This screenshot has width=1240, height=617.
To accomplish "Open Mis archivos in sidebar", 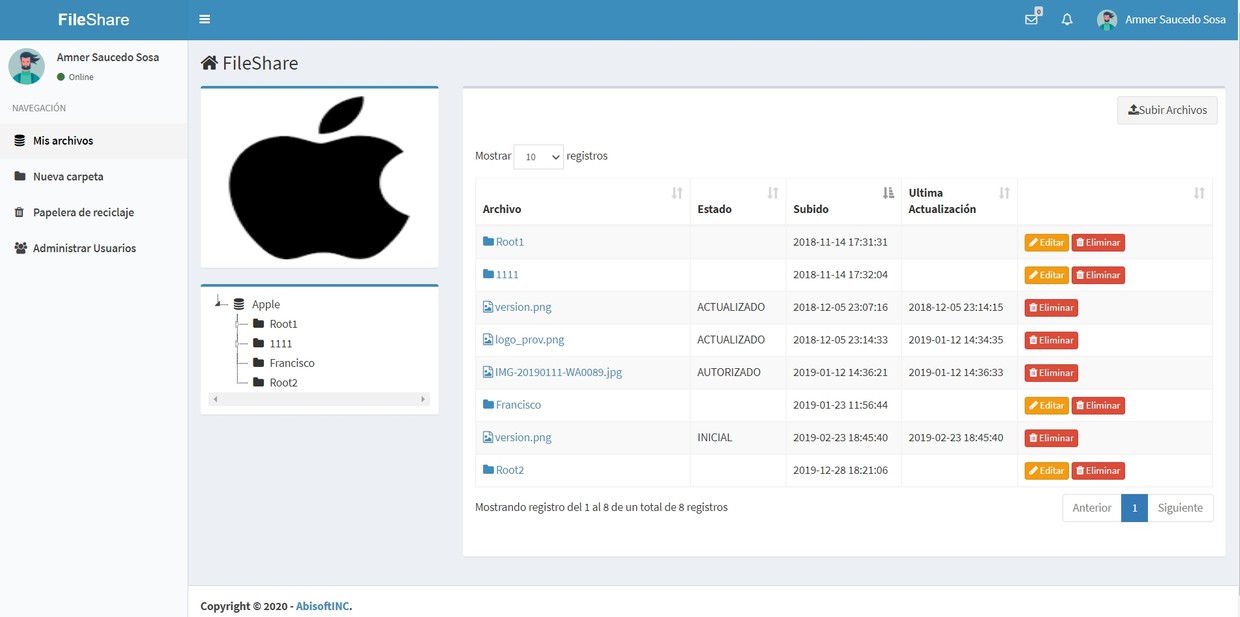I will coord(94,141).
